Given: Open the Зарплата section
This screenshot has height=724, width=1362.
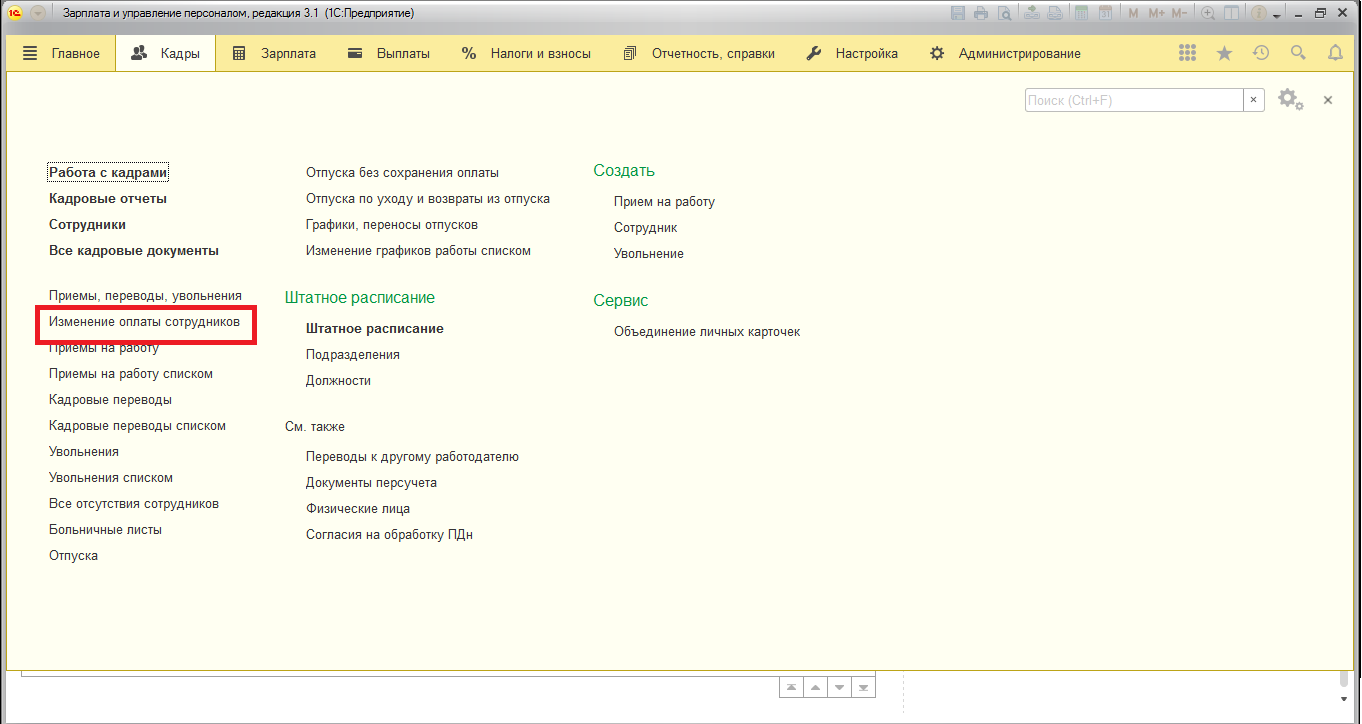Looking at the screenshot, I should [273, 53].
